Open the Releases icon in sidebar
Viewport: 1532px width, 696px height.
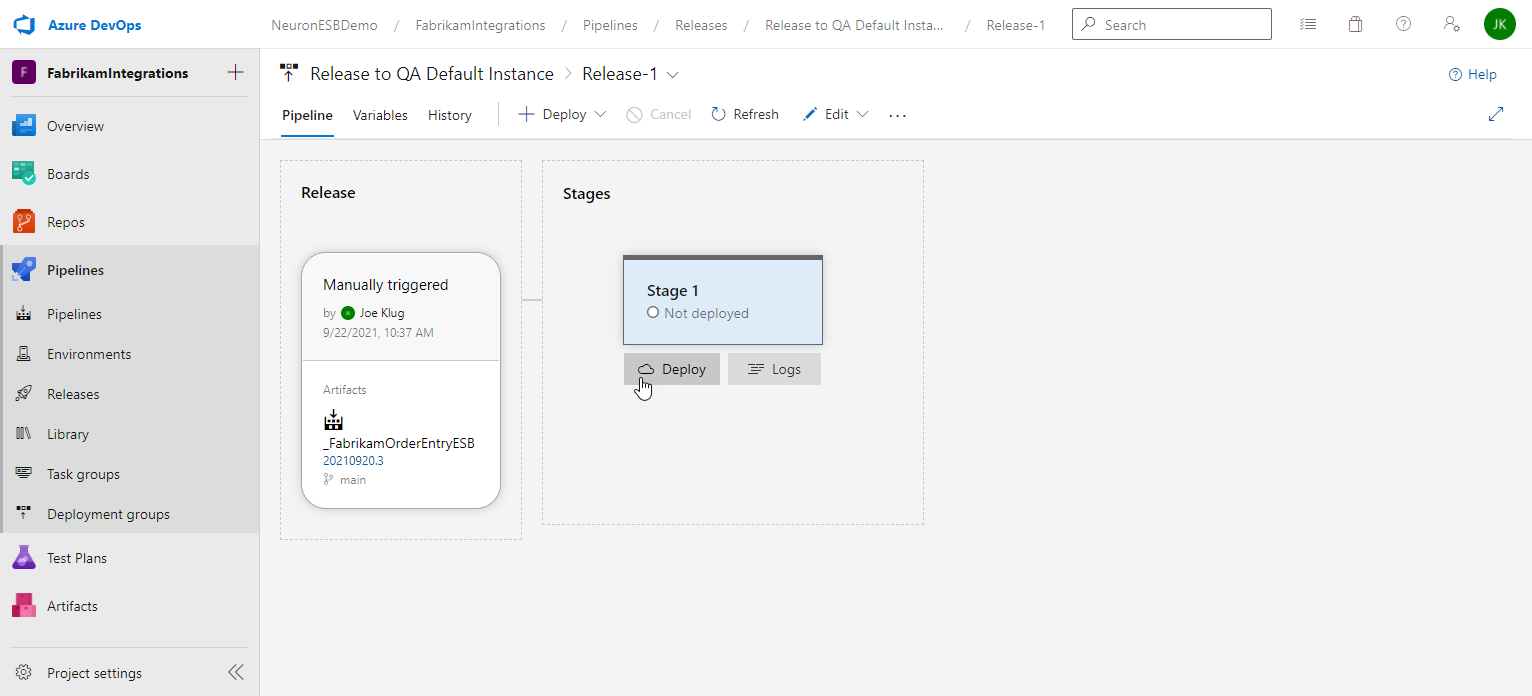click(x=24, y=394)
